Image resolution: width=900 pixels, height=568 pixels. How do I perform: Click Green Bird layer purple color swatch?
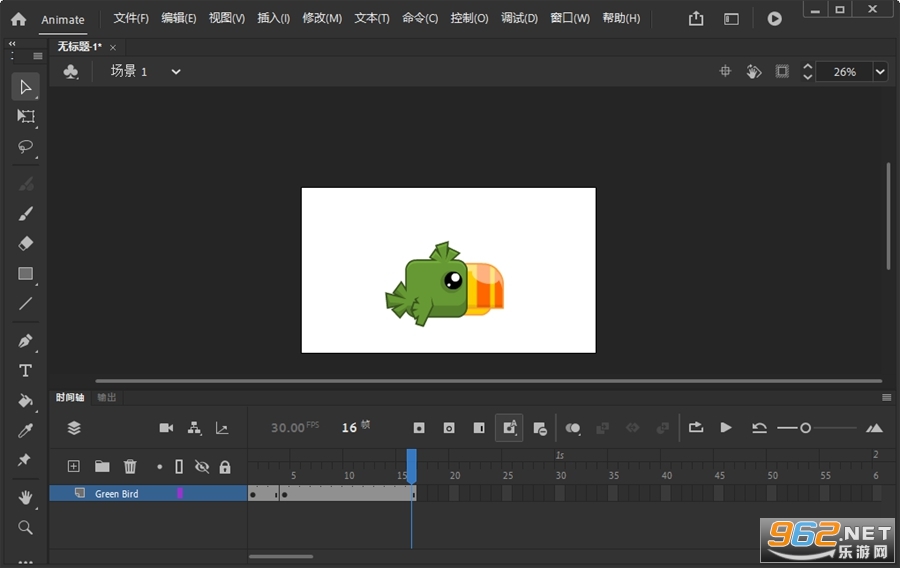coord(180,493)
